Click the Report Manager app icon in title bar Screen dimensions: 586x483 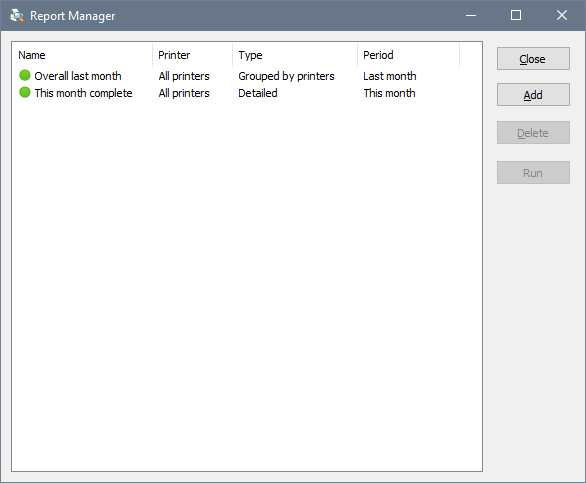click(17, 15)
